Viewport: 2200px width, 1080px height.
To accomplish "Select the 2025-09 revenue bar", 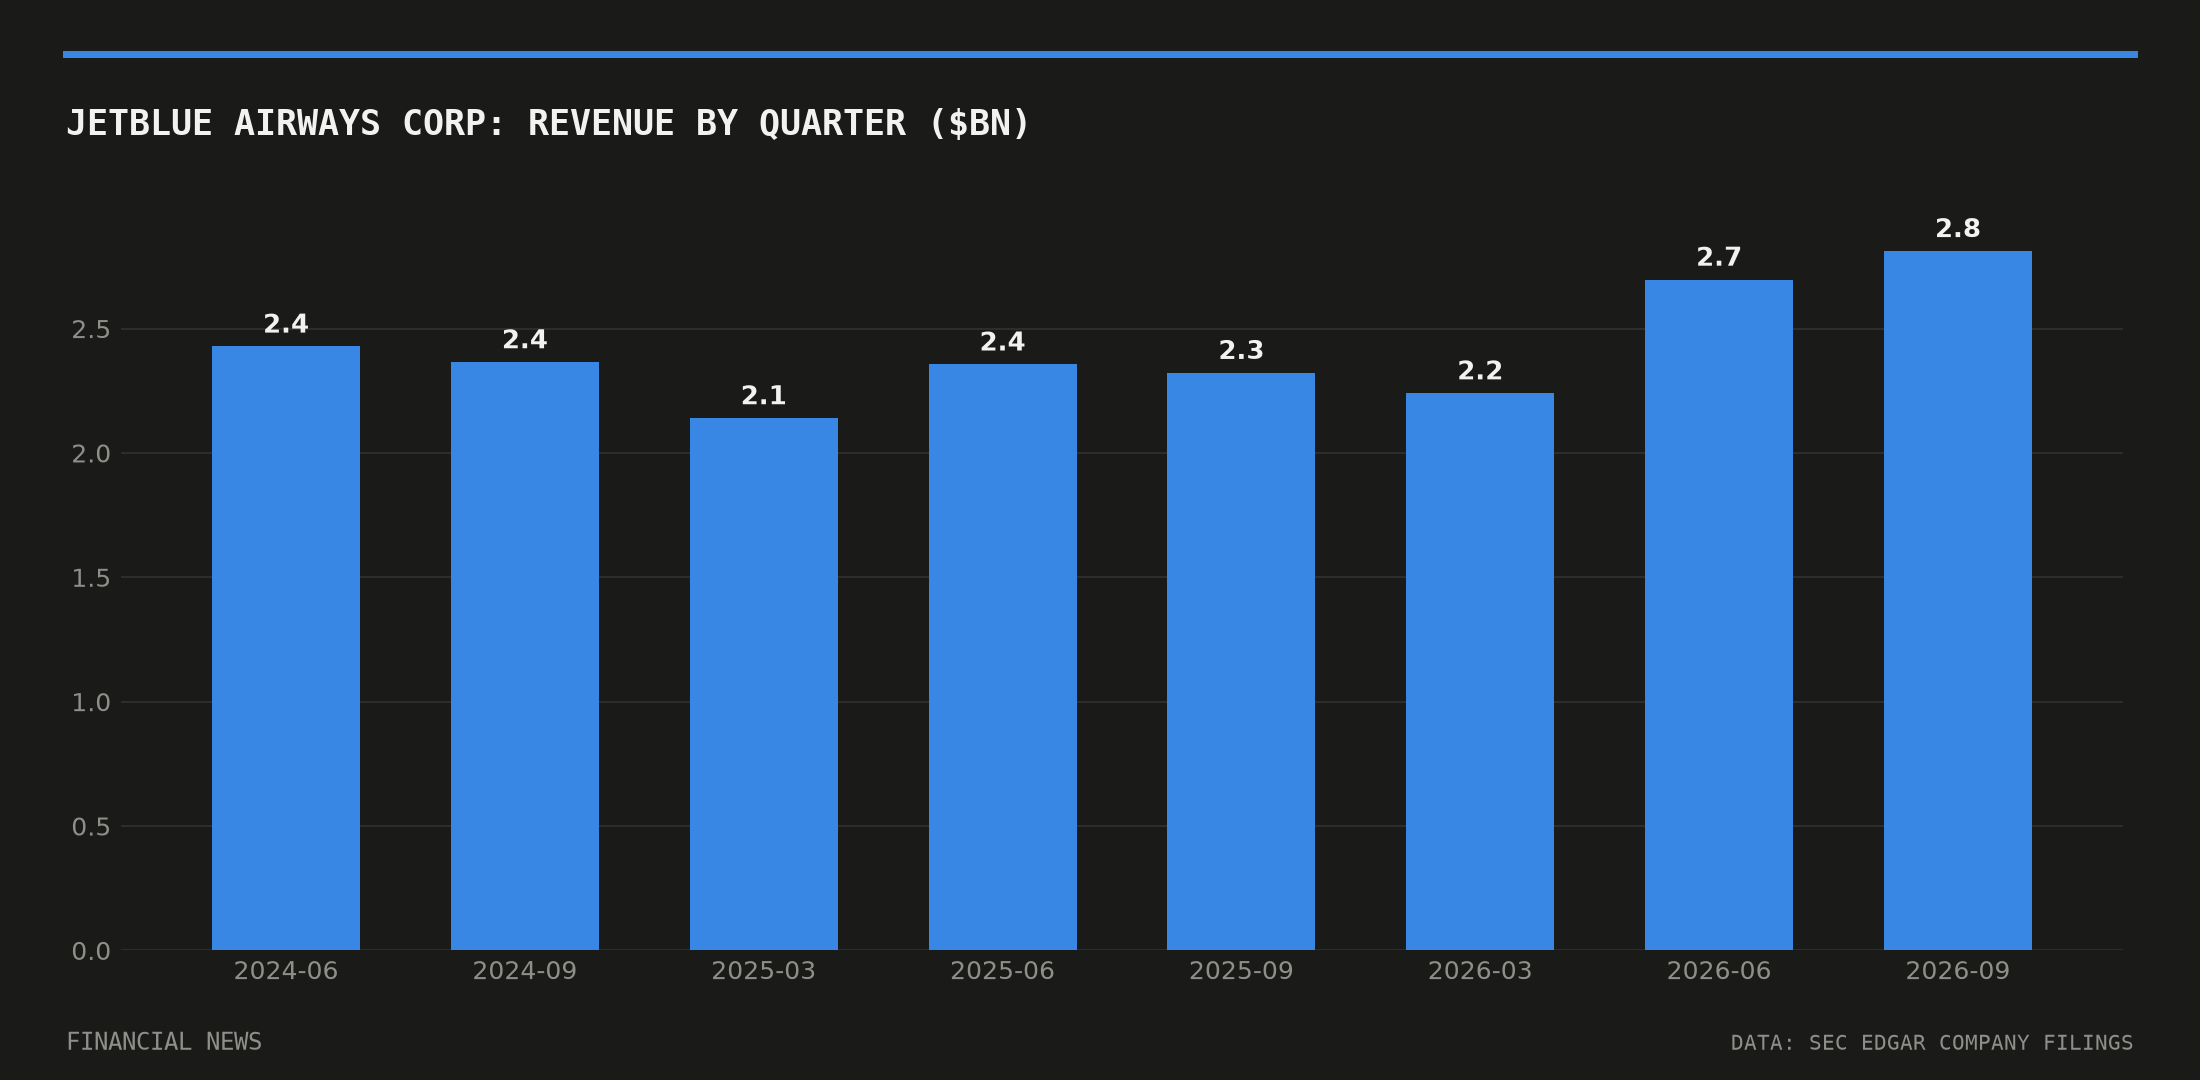I will (x=1241, y=661).
